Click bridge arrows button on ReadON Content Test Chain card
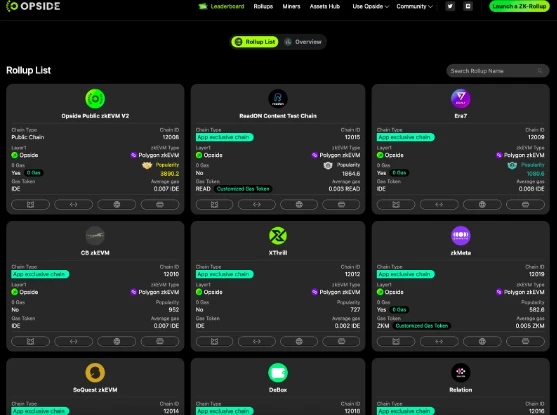 256,204
